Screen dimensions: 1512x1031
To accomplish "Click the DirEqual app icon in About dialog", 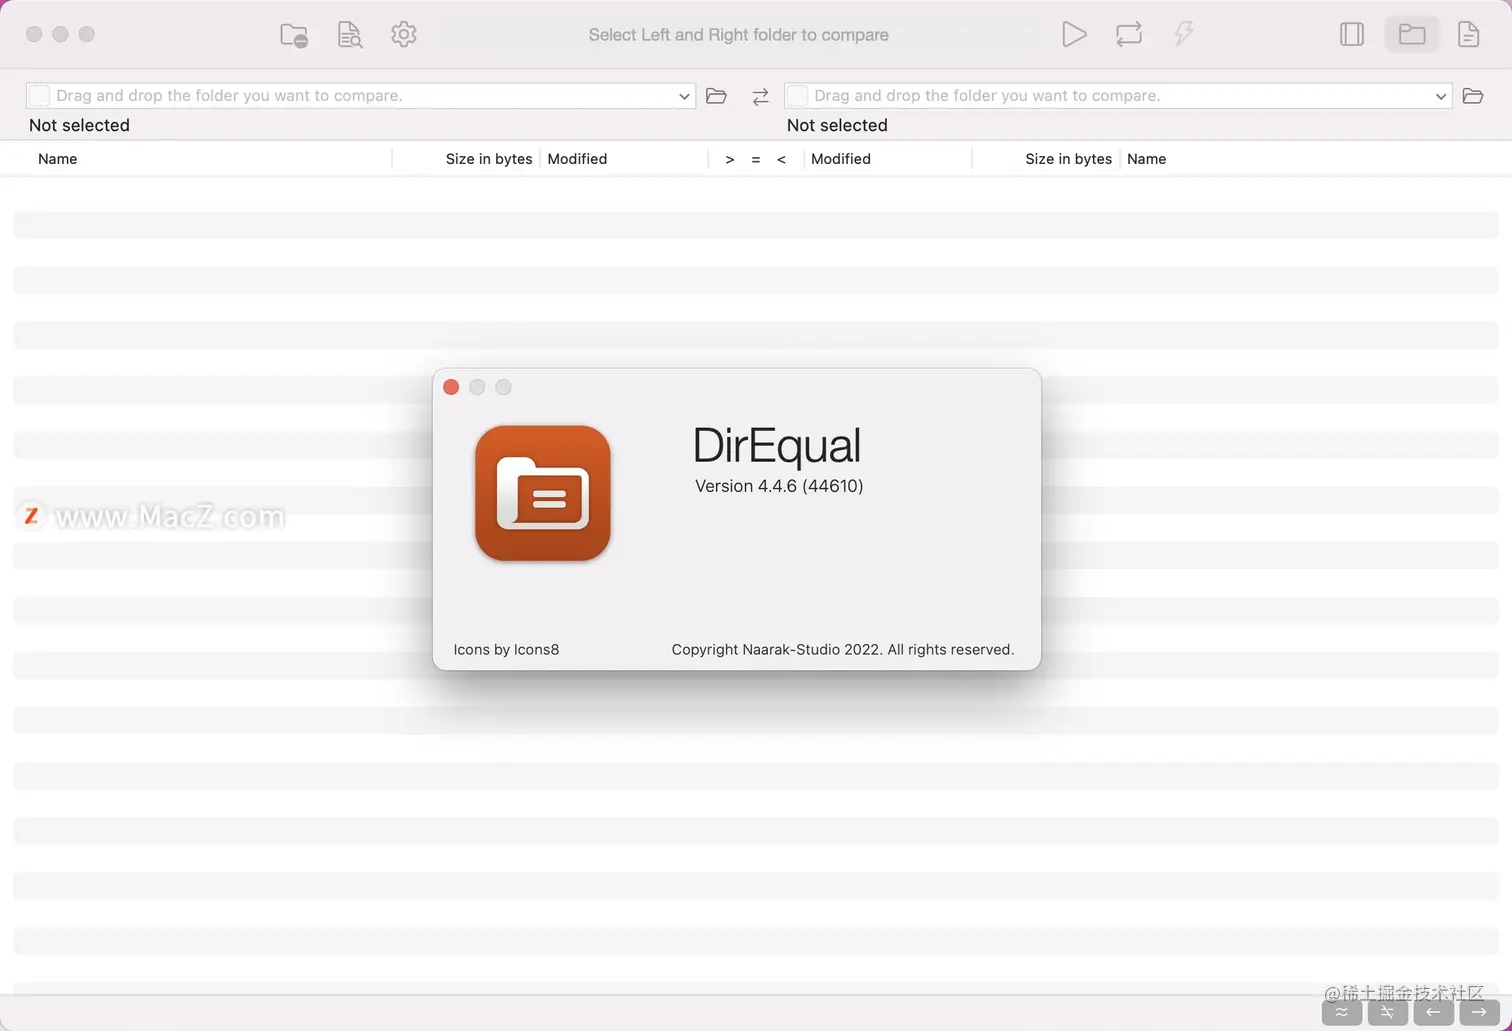I will click(543, 493).
